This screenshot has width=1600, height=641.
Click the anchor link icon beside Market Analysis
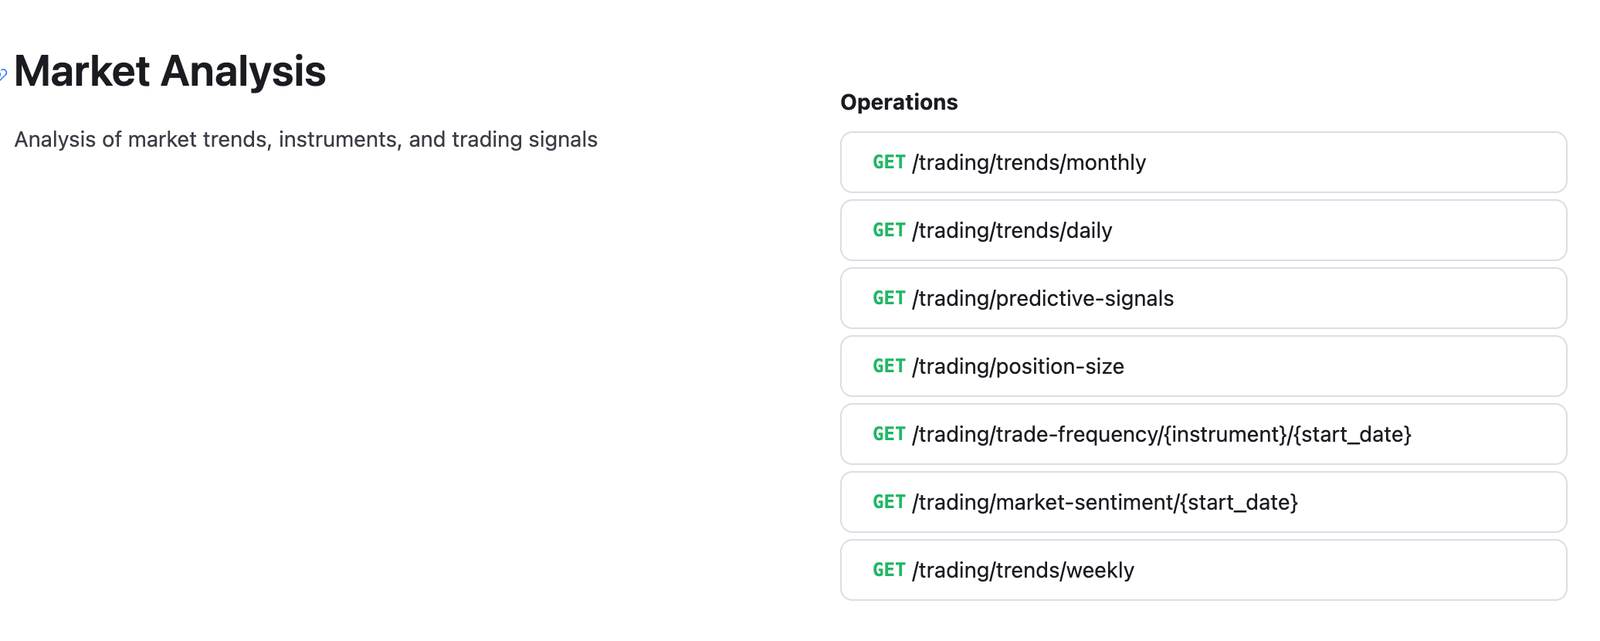[3, 75]
